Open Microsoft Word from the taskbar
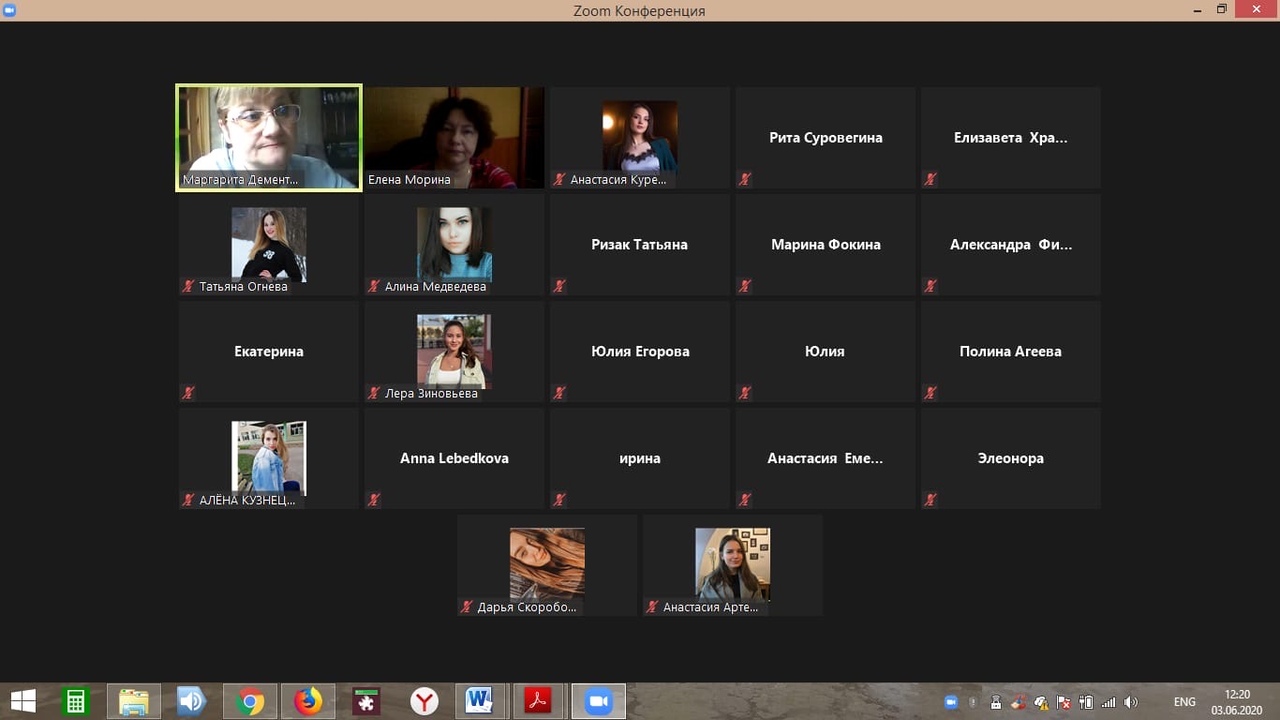Viewport: 1280px width, 720px height. [x=481, y=701]
